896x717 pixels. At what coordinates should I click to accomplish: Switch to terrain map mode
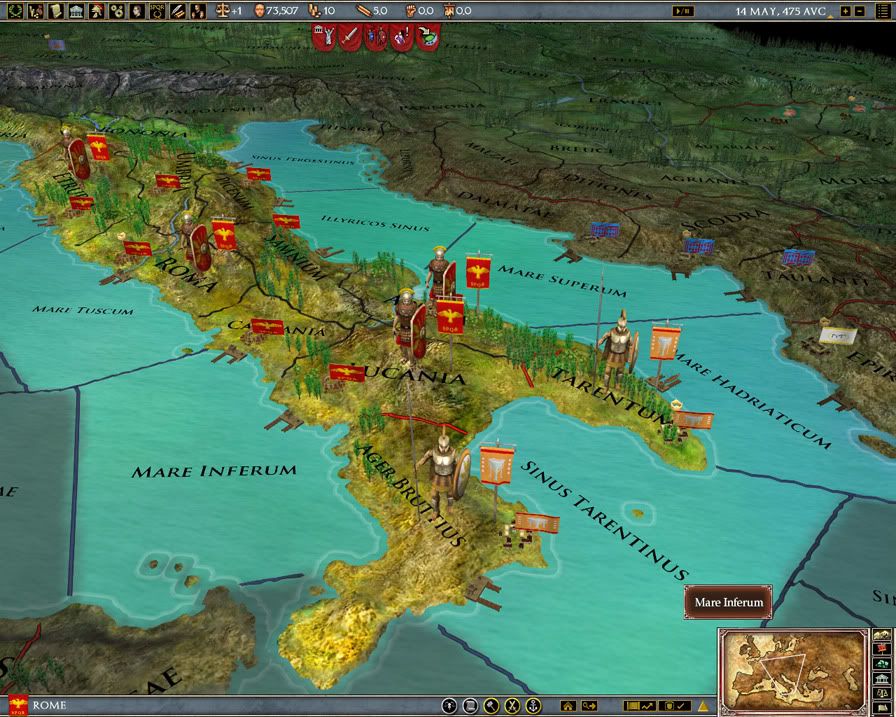(x=883, y=635)
